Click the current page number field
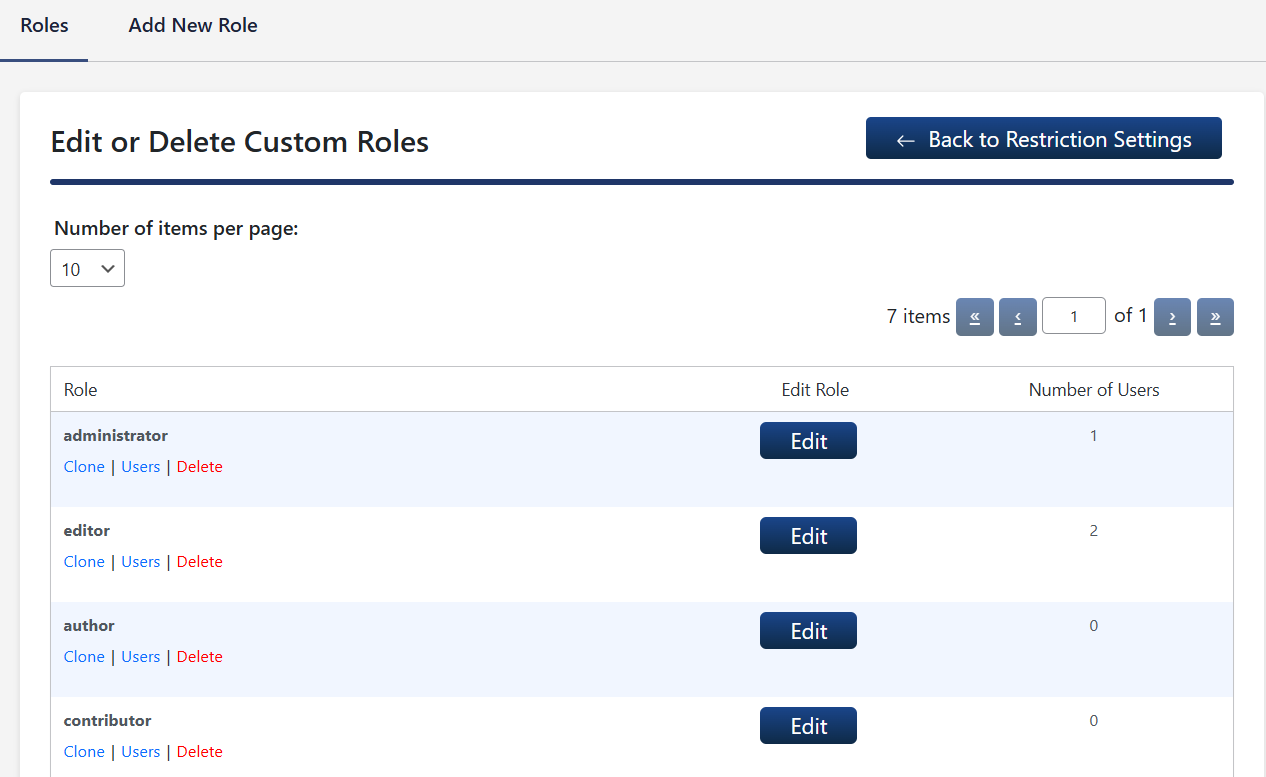Image resolution: width=1266 pixels, height=777 pixels. (1073, 317)
